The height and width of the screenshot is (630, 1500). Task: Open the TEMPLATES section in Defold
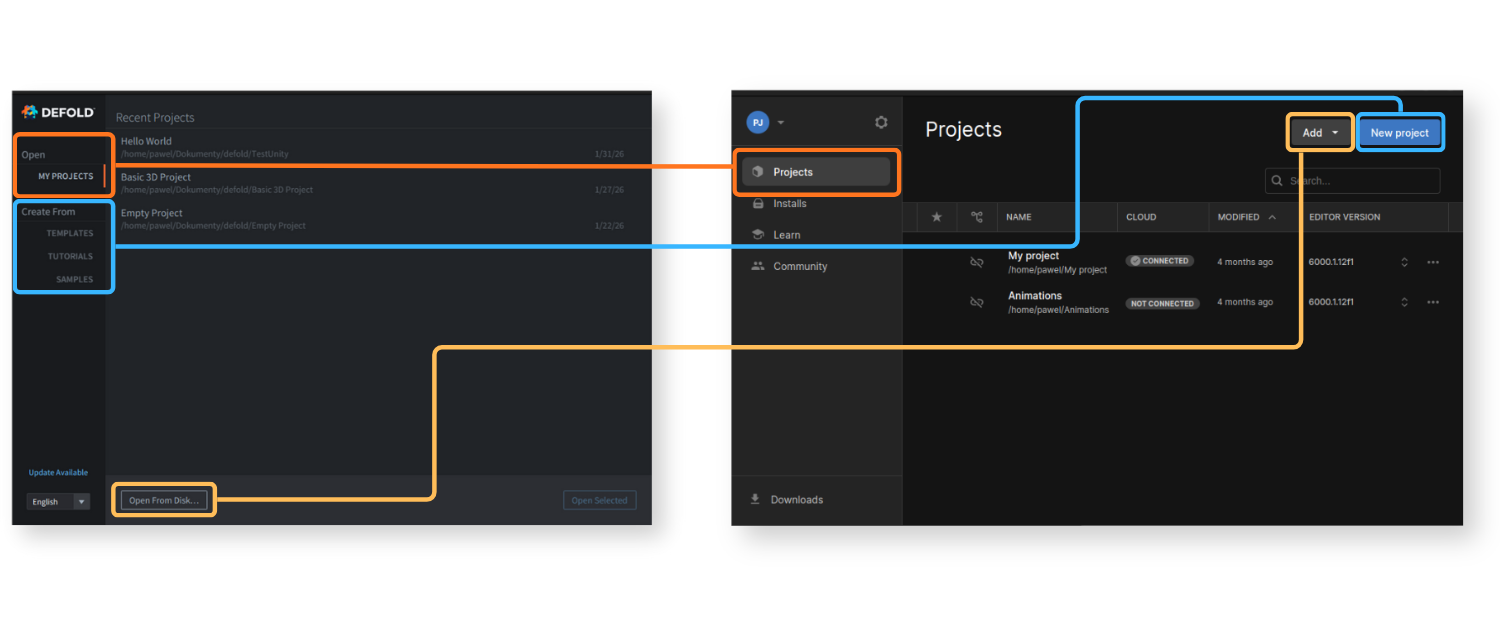click(69, 233)
